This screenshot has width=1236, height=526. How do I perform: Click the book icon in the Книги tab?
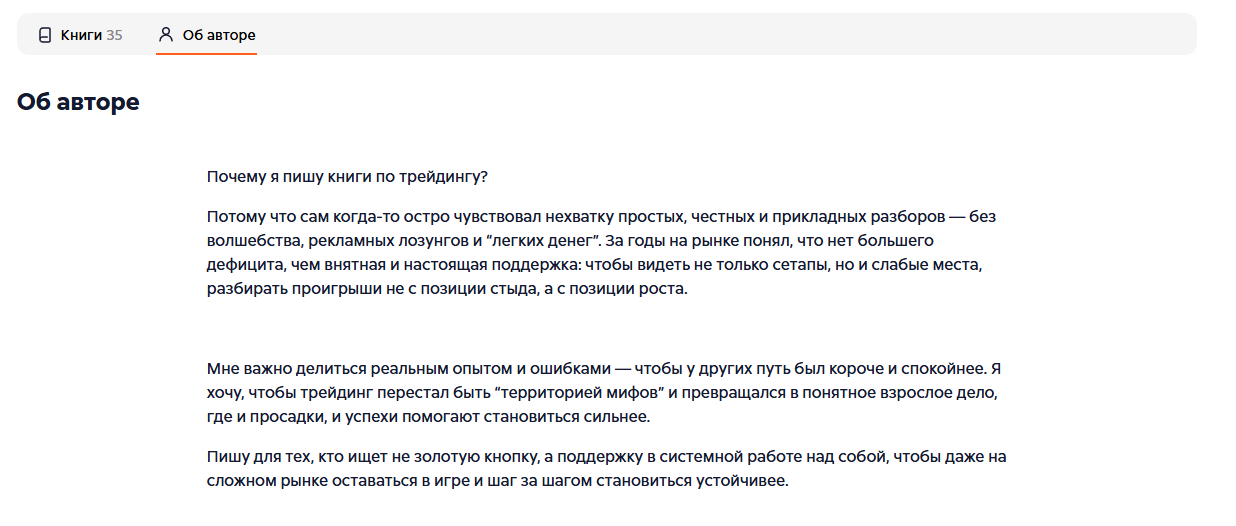point(44,35)
